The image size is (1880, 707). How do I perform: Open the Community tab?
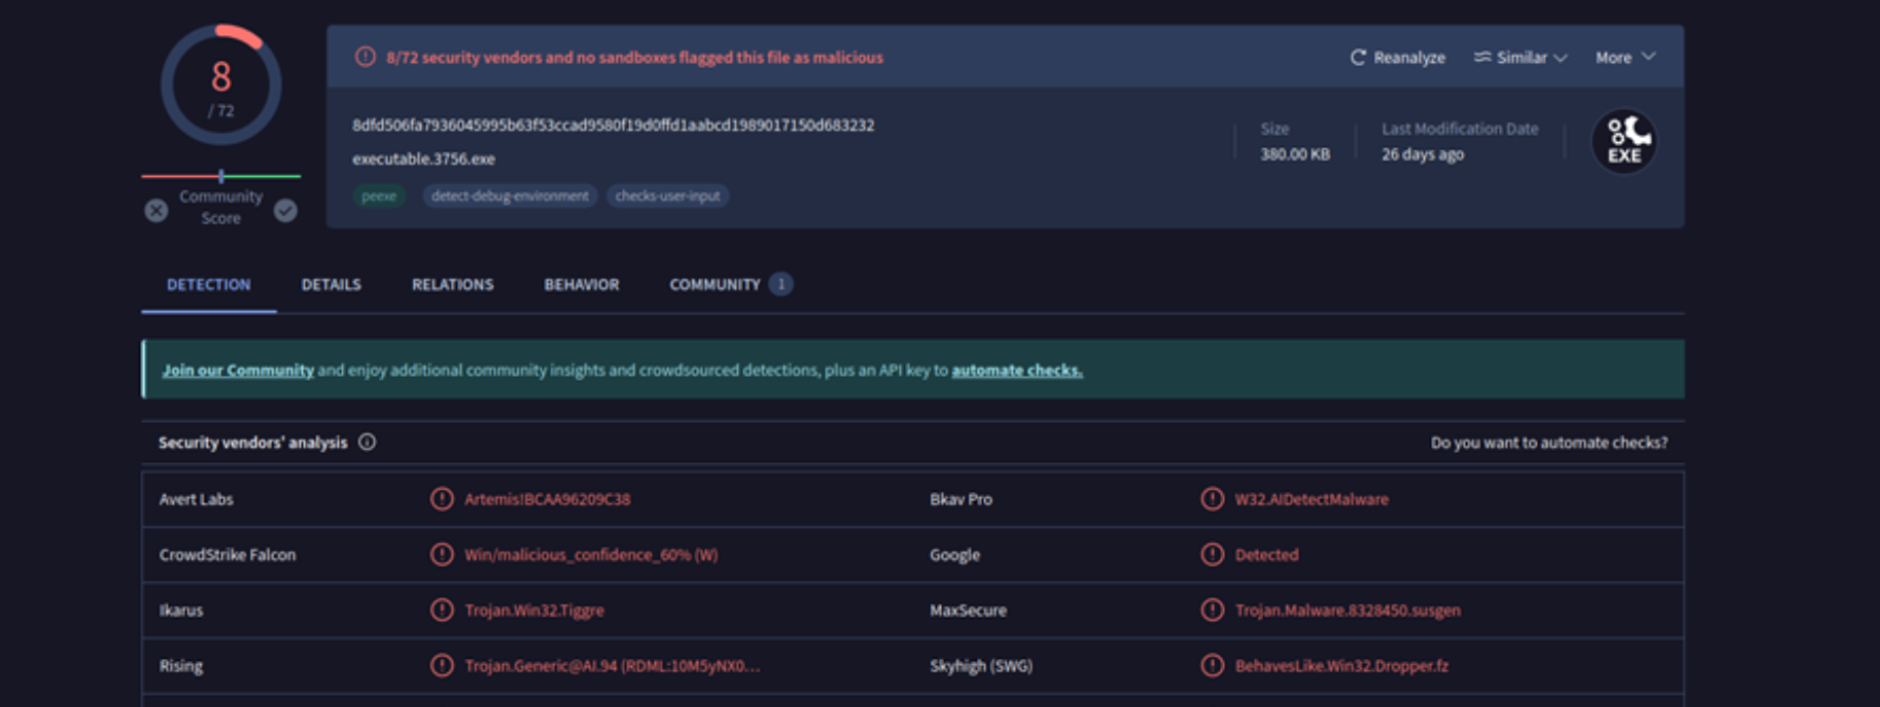[x=715, y=285]
